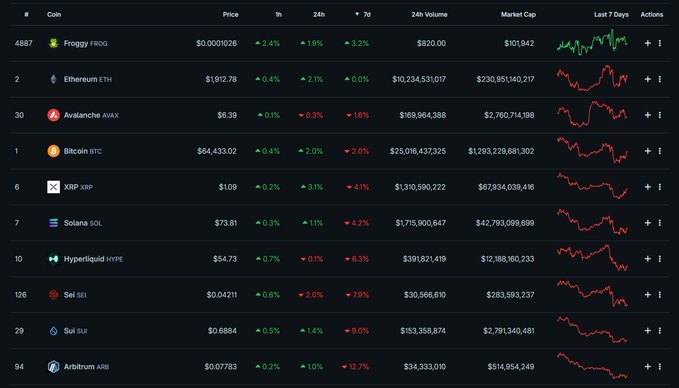Add Sei using its plus icon
Screen dimensions: 679x388
pyautogui.click(x=647, y=294)
